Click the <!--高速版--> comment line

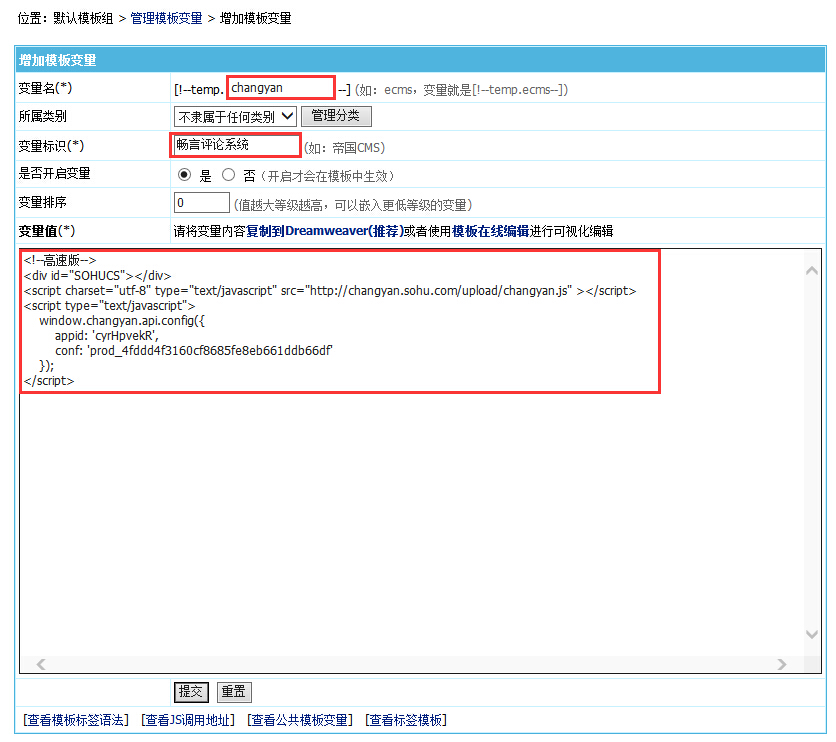pos(60,260)
